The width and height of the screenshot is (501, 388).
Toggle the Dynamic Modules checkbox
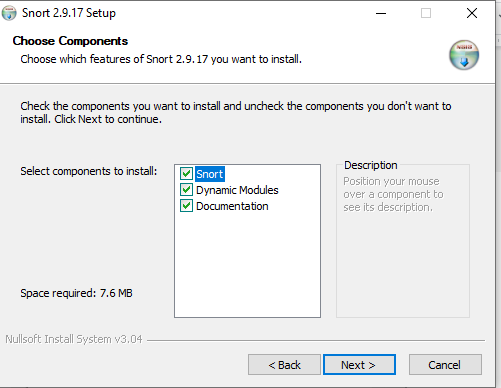coord(186,190)
